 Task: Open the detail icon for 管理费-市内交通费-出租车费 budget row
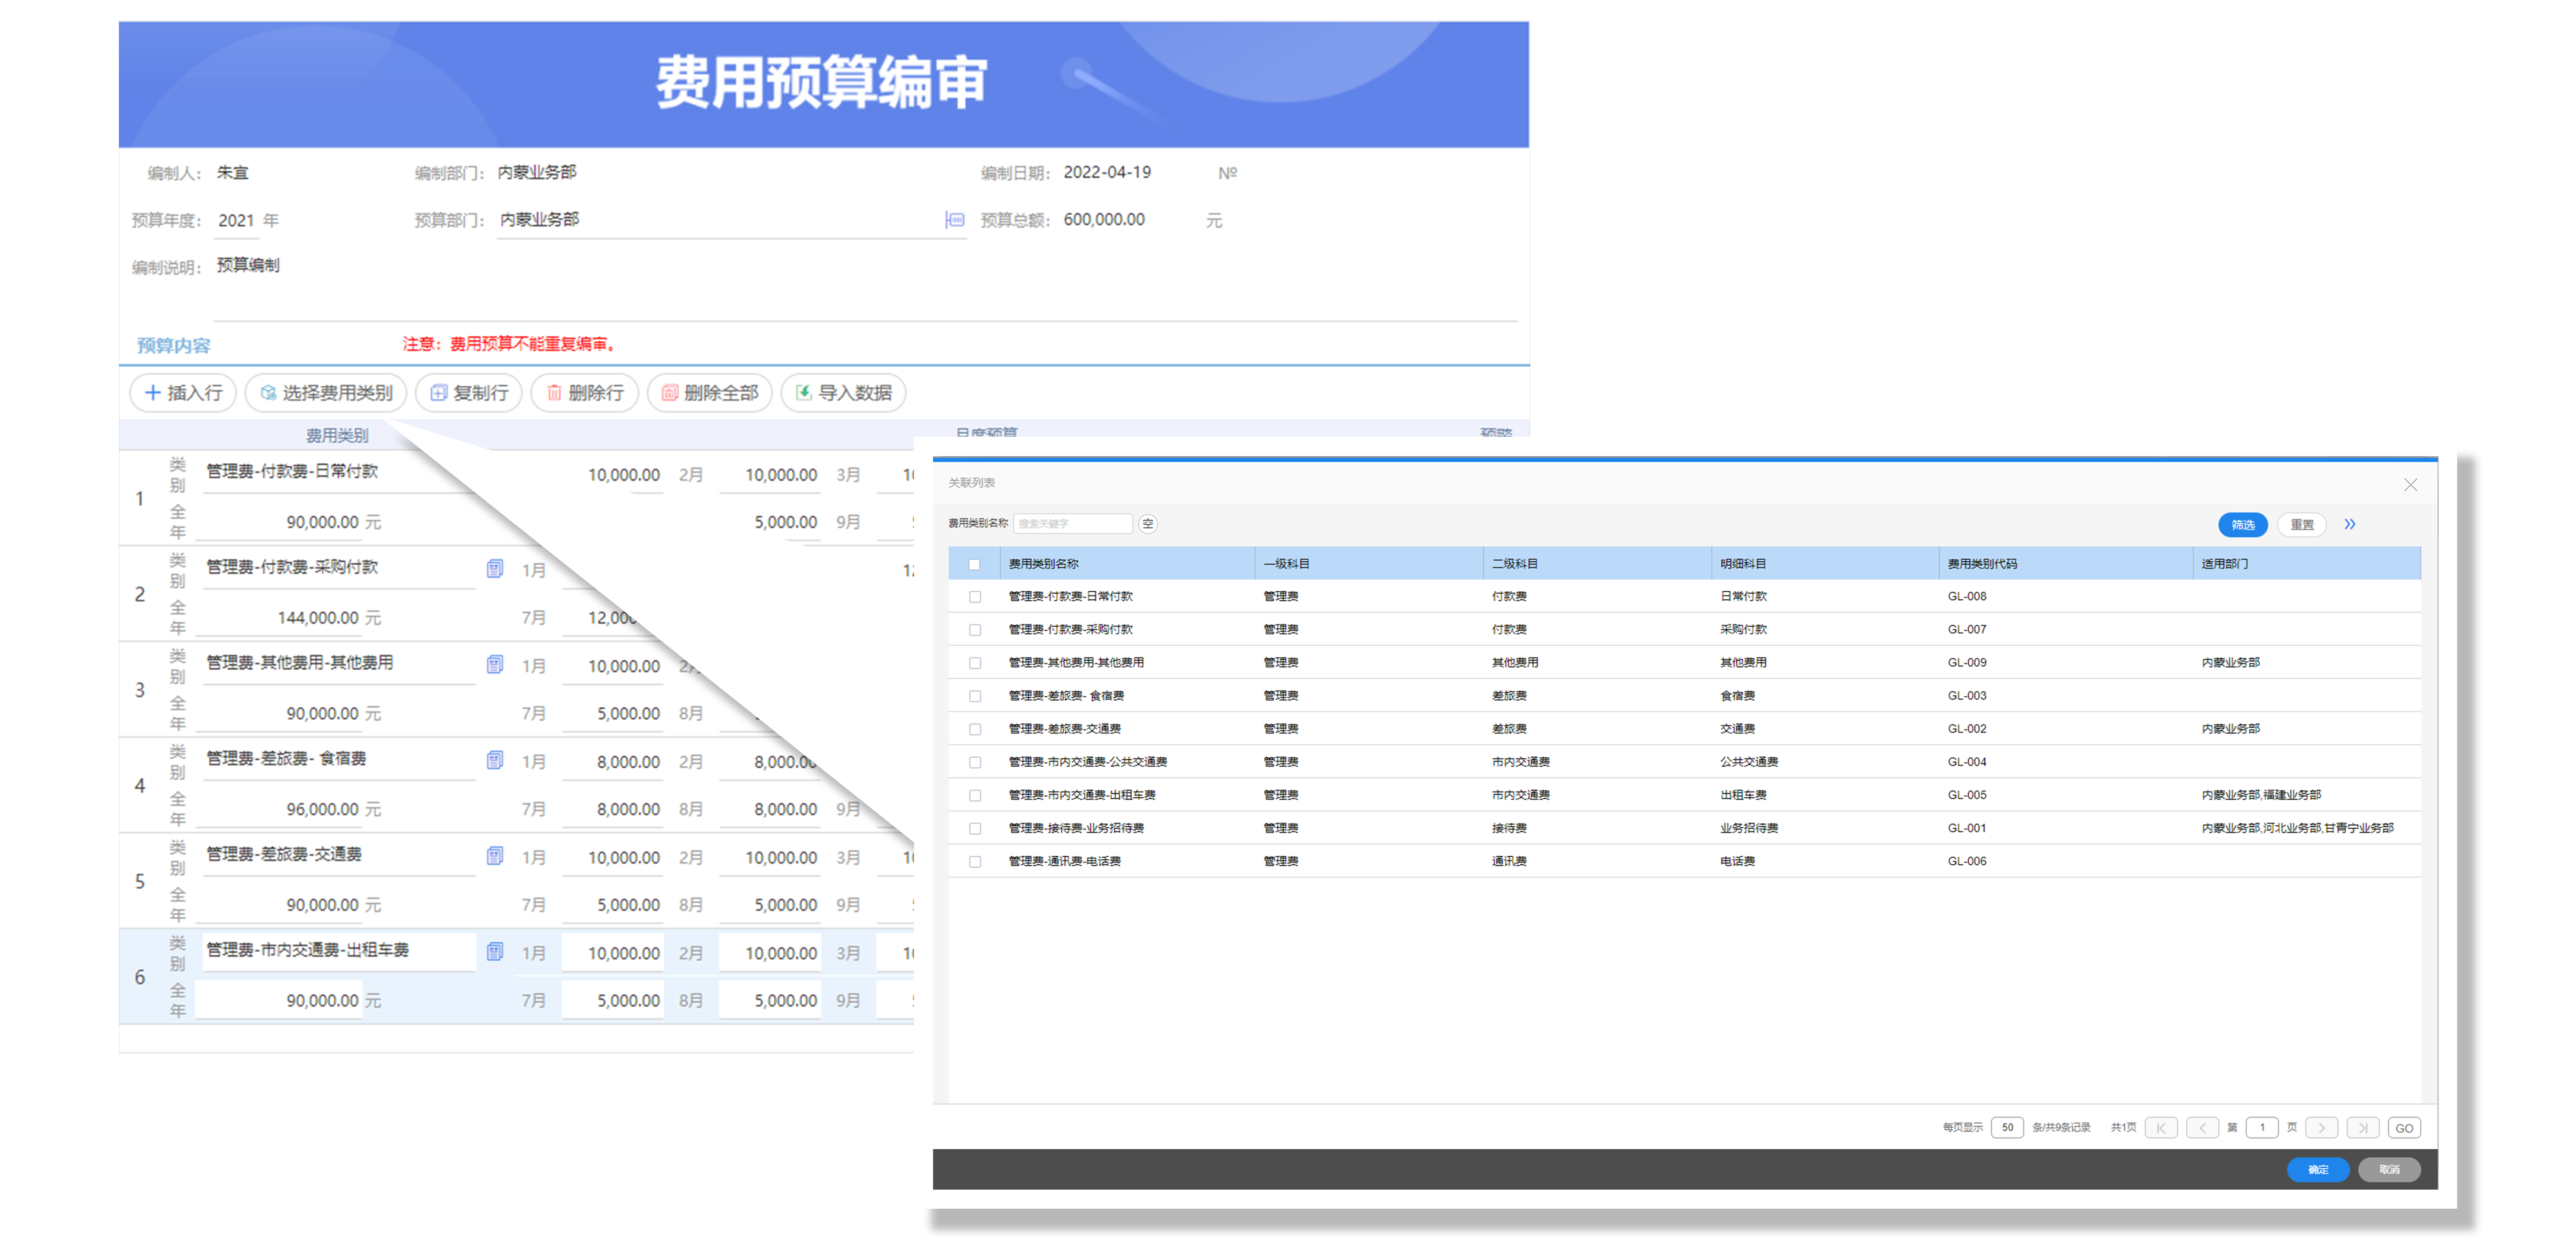[x=494, y=952]
